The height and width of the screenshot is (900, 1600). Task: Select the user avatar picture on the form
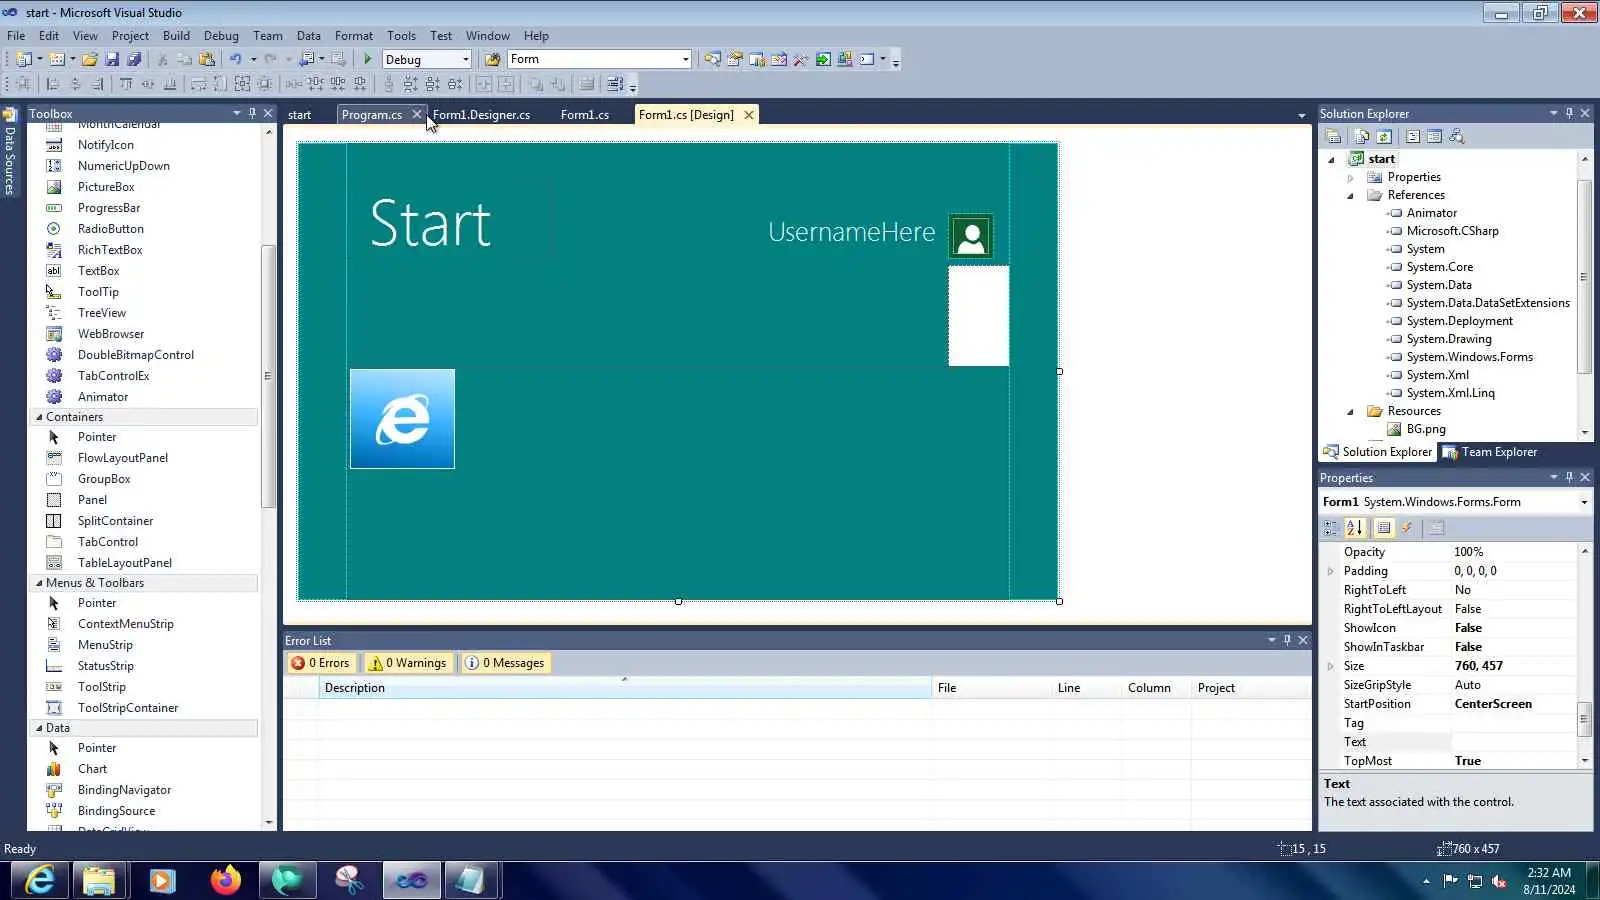tap(971, 237)
